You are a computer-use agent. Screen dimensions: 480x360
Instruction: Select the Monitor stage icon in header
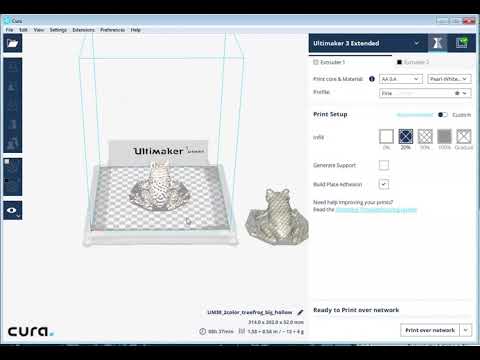click(x=462, y=43)
